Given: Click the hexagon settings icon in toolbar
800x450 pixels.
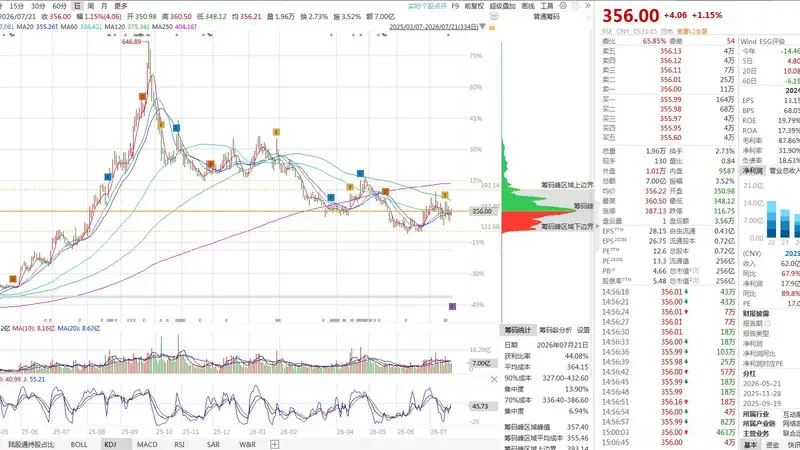Looking at the screenshot, I should 563,6.
